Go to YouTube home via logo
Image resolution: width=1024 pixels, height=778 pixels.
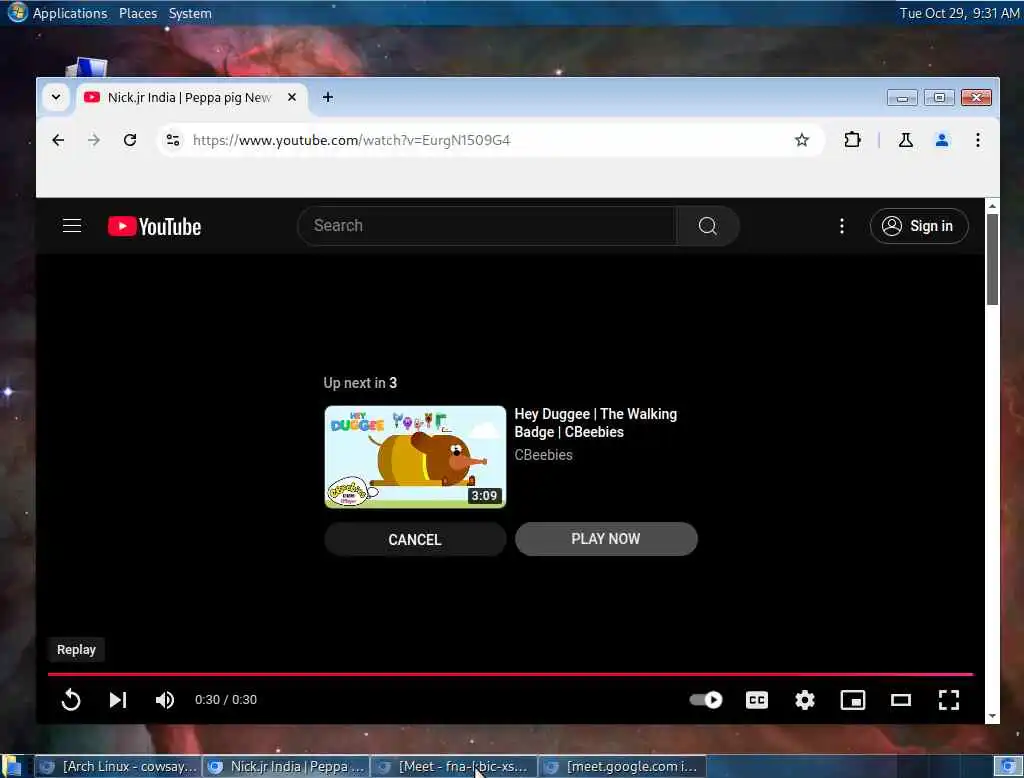[x=154, y=226]
